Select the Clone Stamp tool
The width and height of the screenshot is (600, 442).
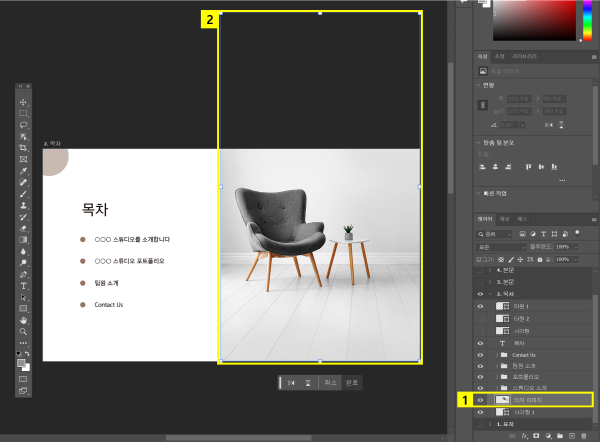23,206
